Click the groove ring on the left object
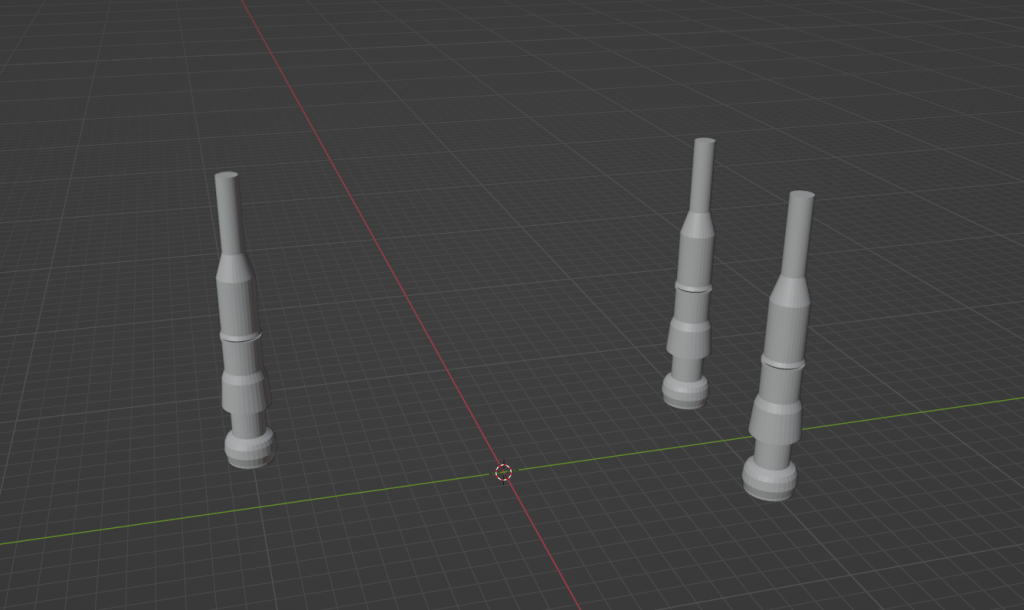The height and width of the screenshot is (610, 1024). coord(241,338)
